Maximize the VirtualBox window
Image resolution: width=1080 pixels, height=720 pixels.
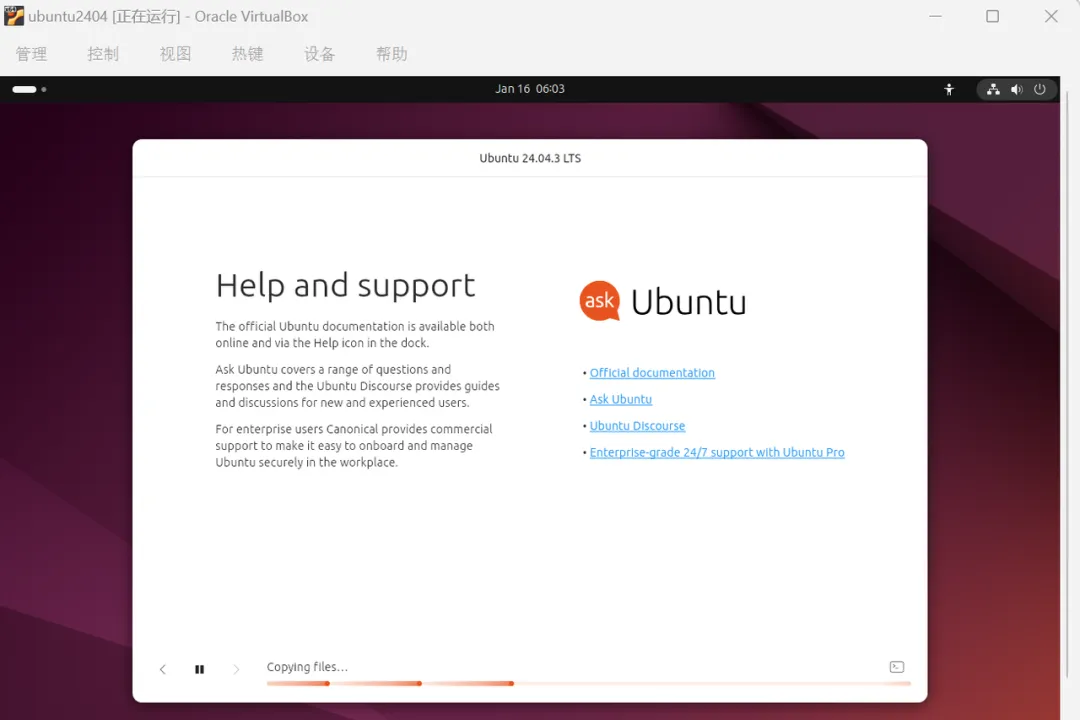(x=993, y=16)
